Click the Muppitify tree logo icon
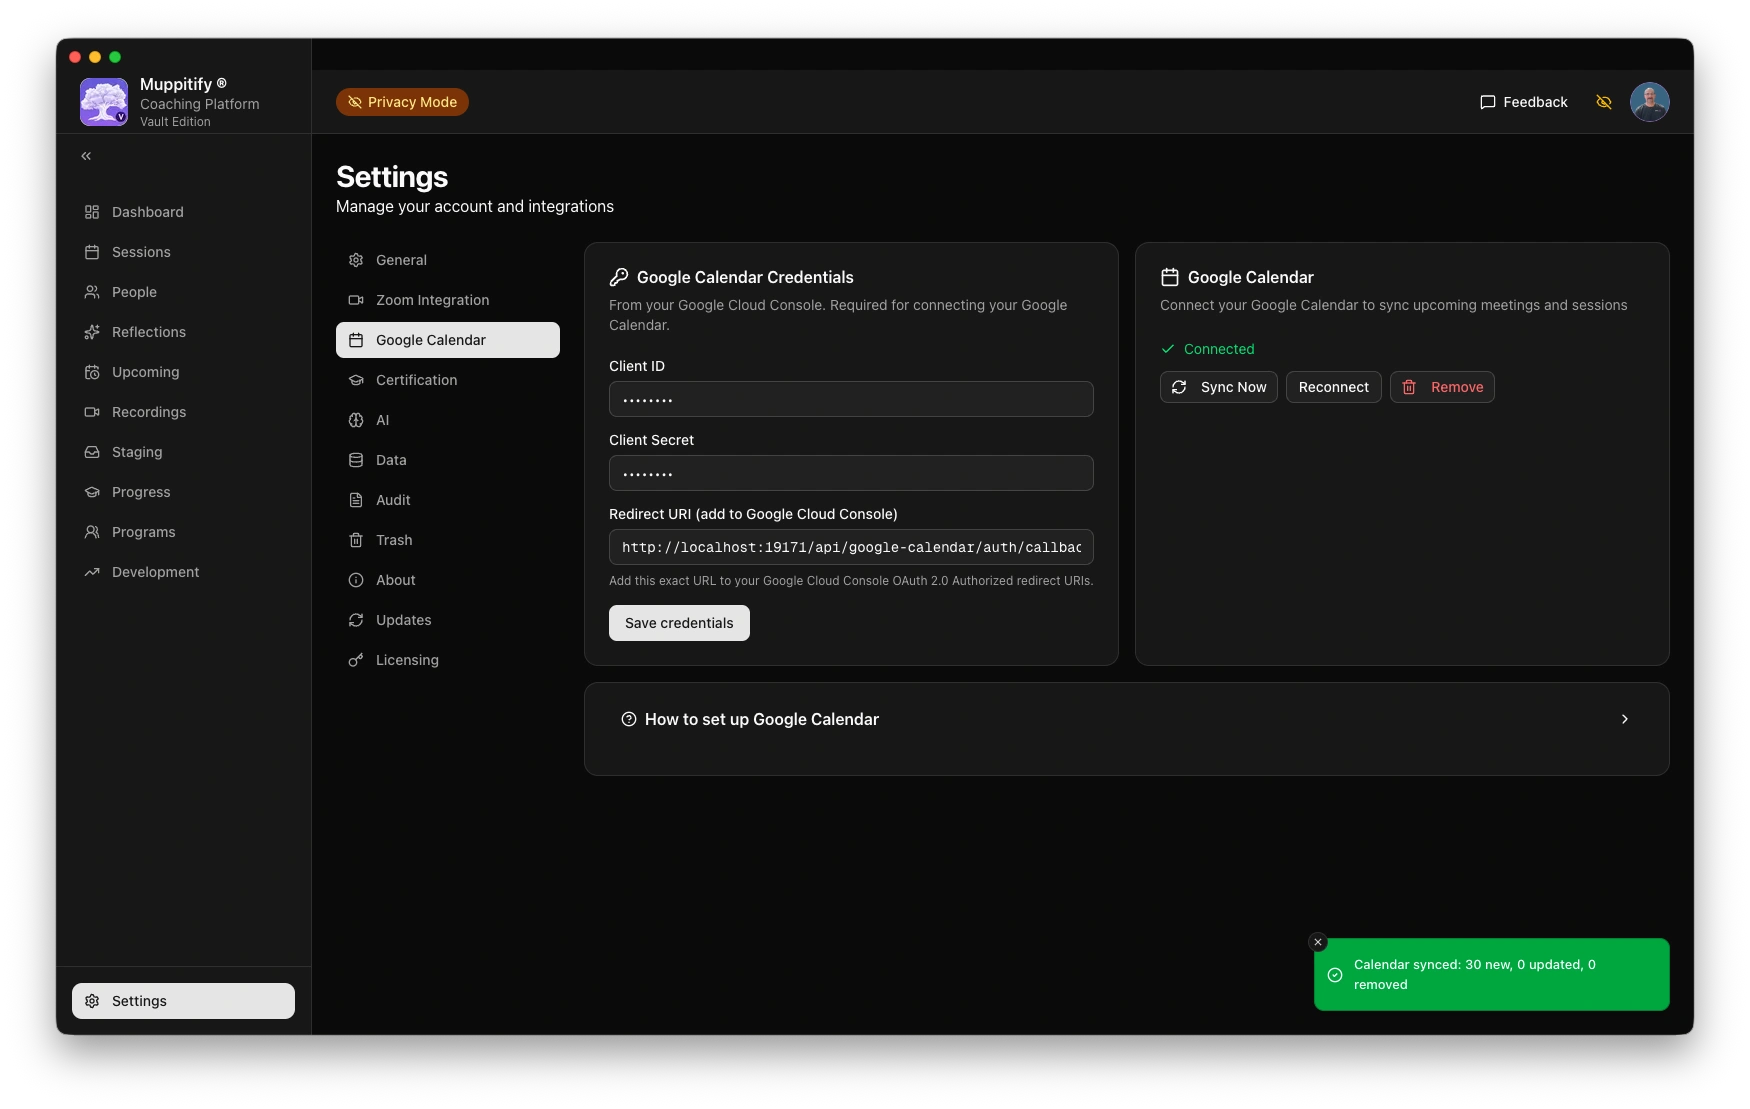This screenshot has height=1109, width=1750. [104, 102]
